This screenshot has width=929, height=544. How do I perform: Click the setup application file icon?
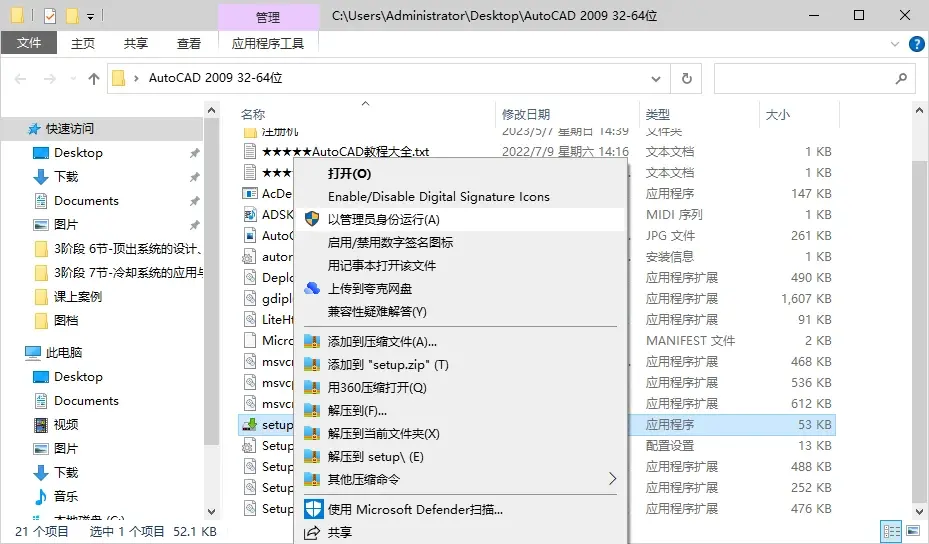pyautogui.click(x=249, y=424)
